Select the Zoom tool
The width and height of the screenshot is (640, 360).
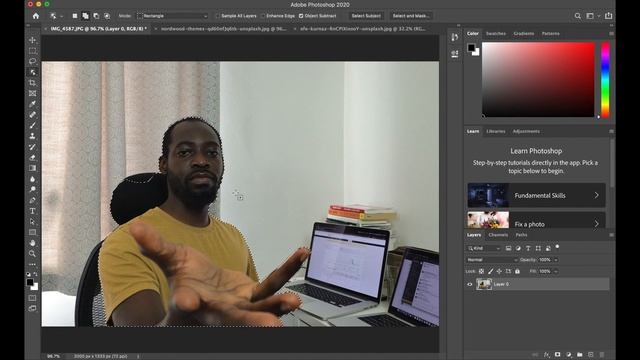(33, 253)
